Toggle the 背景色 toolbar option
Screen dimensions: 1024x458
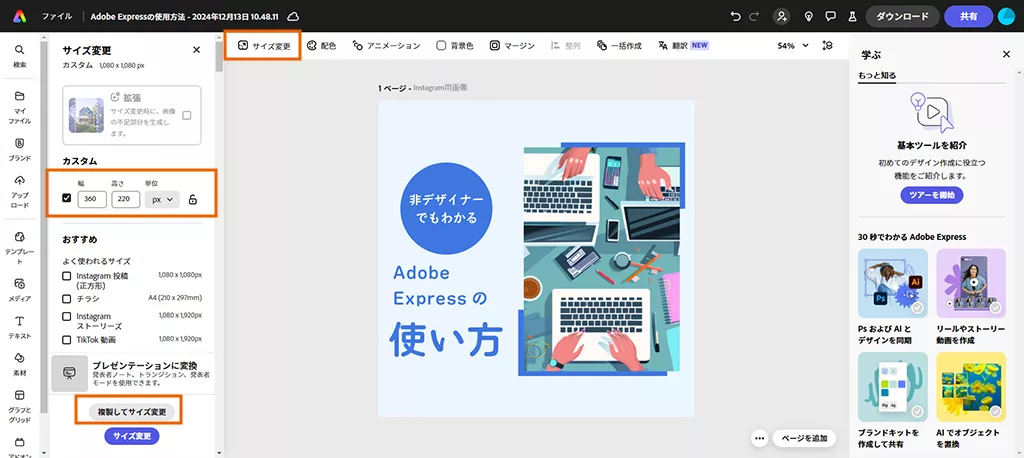(455, 46)
